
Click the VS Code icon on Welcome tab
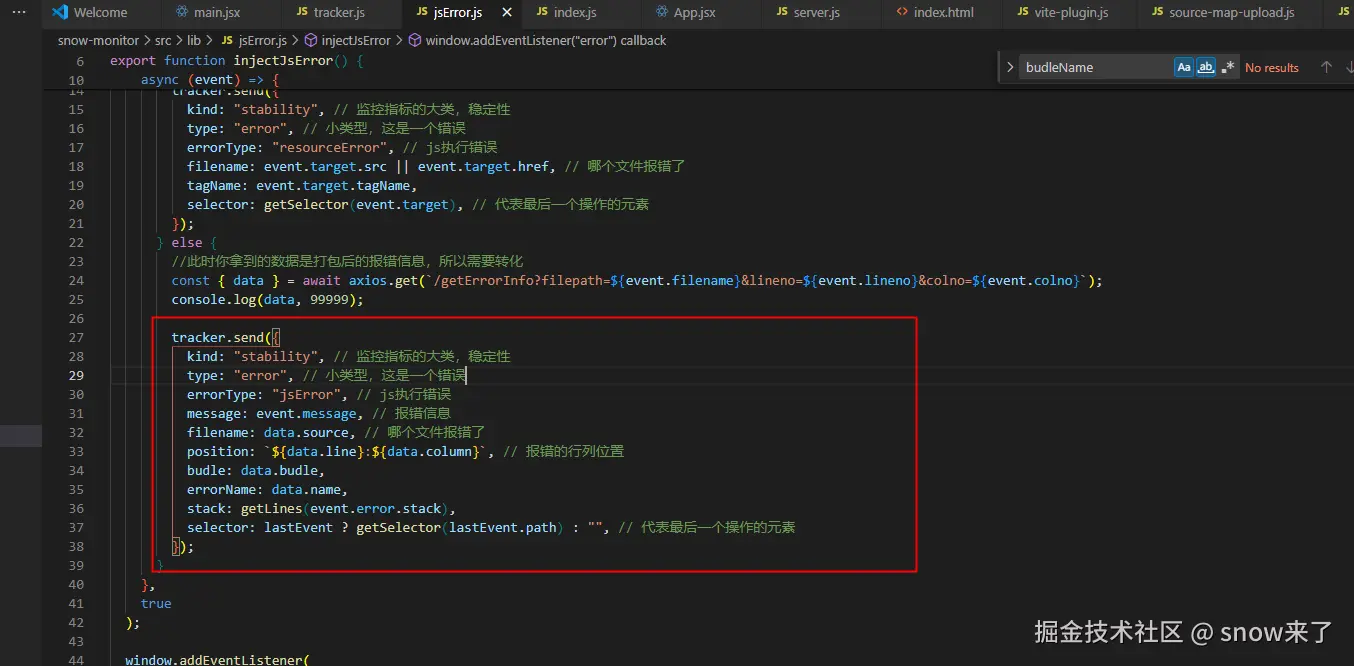coord(59,12)
